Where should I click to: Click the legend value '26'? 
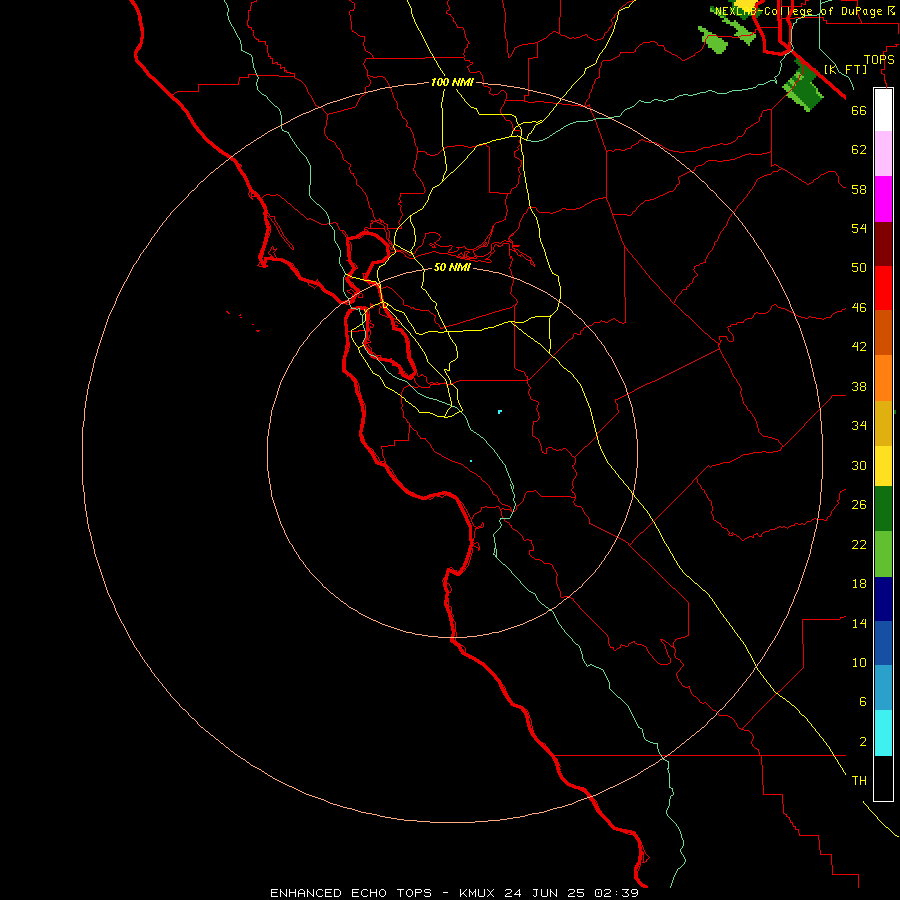859,505
